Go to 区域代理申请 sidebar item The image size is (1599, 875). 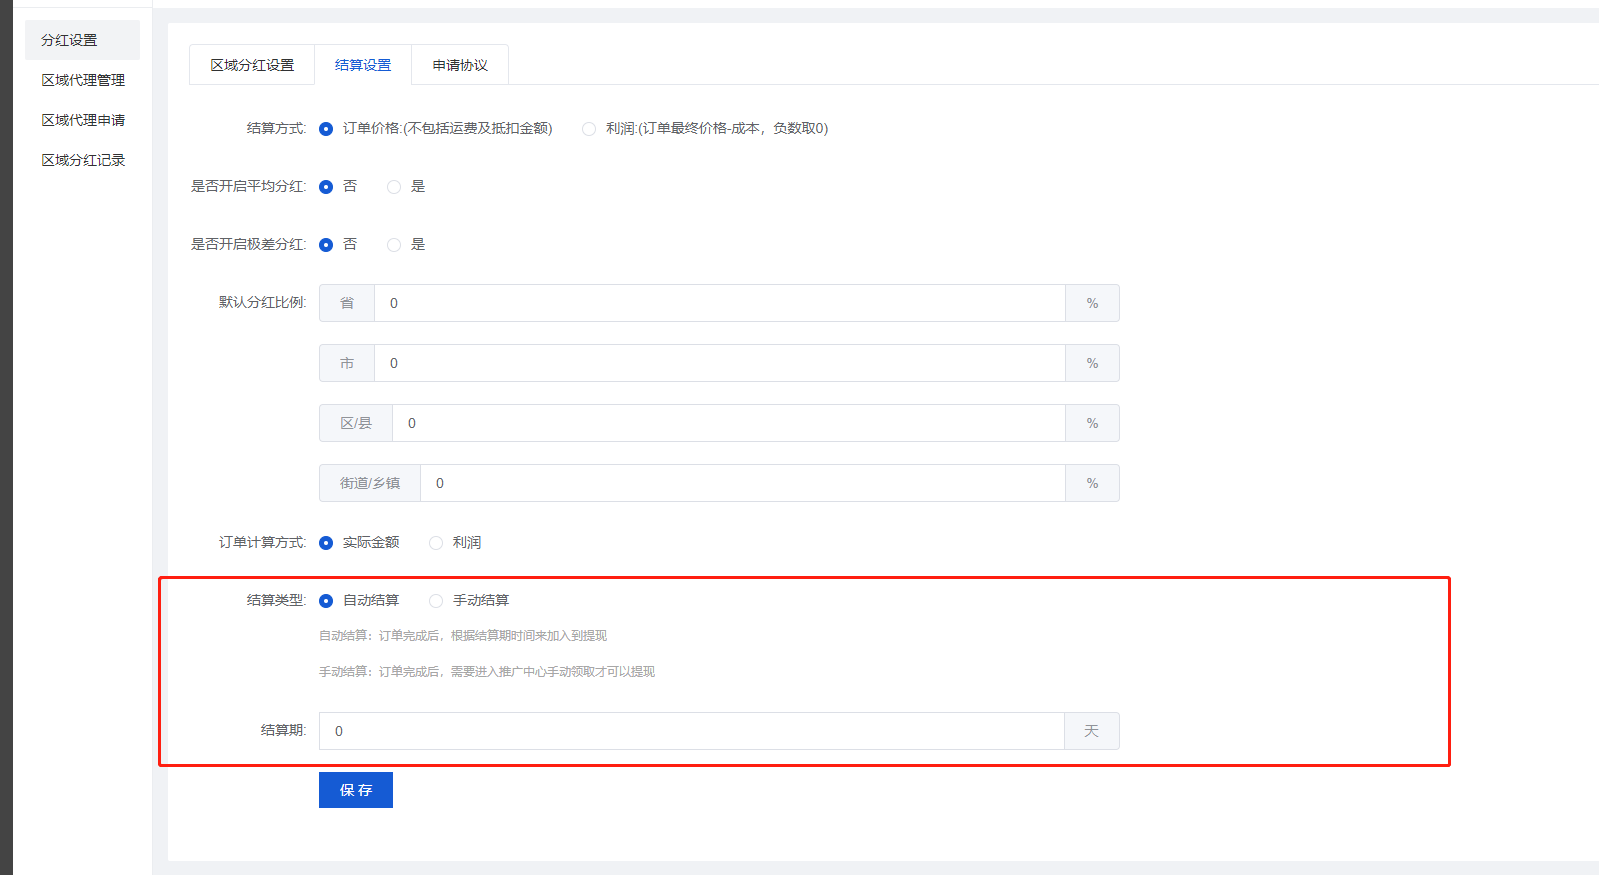point(83,120)
